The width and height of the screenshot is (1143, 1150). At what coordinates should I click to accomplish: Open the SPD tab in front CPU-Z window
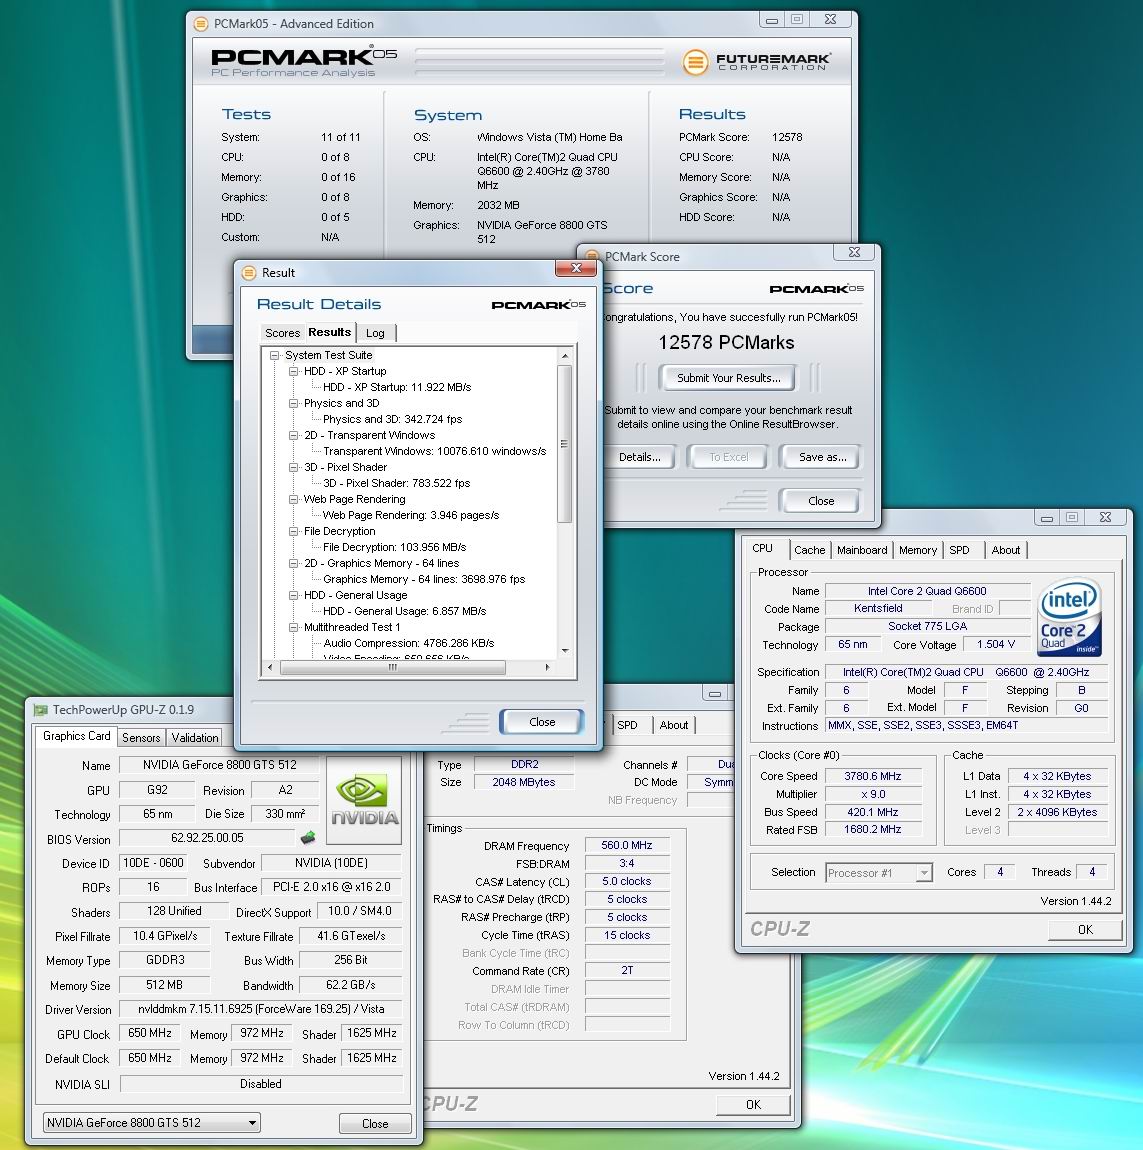959,550
